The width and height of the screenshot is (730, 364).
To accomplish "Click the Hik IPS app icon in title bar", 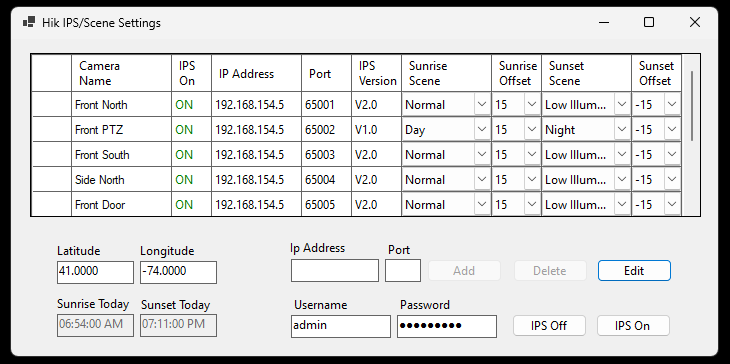I will pyautogui.click(x=29, y=22).
